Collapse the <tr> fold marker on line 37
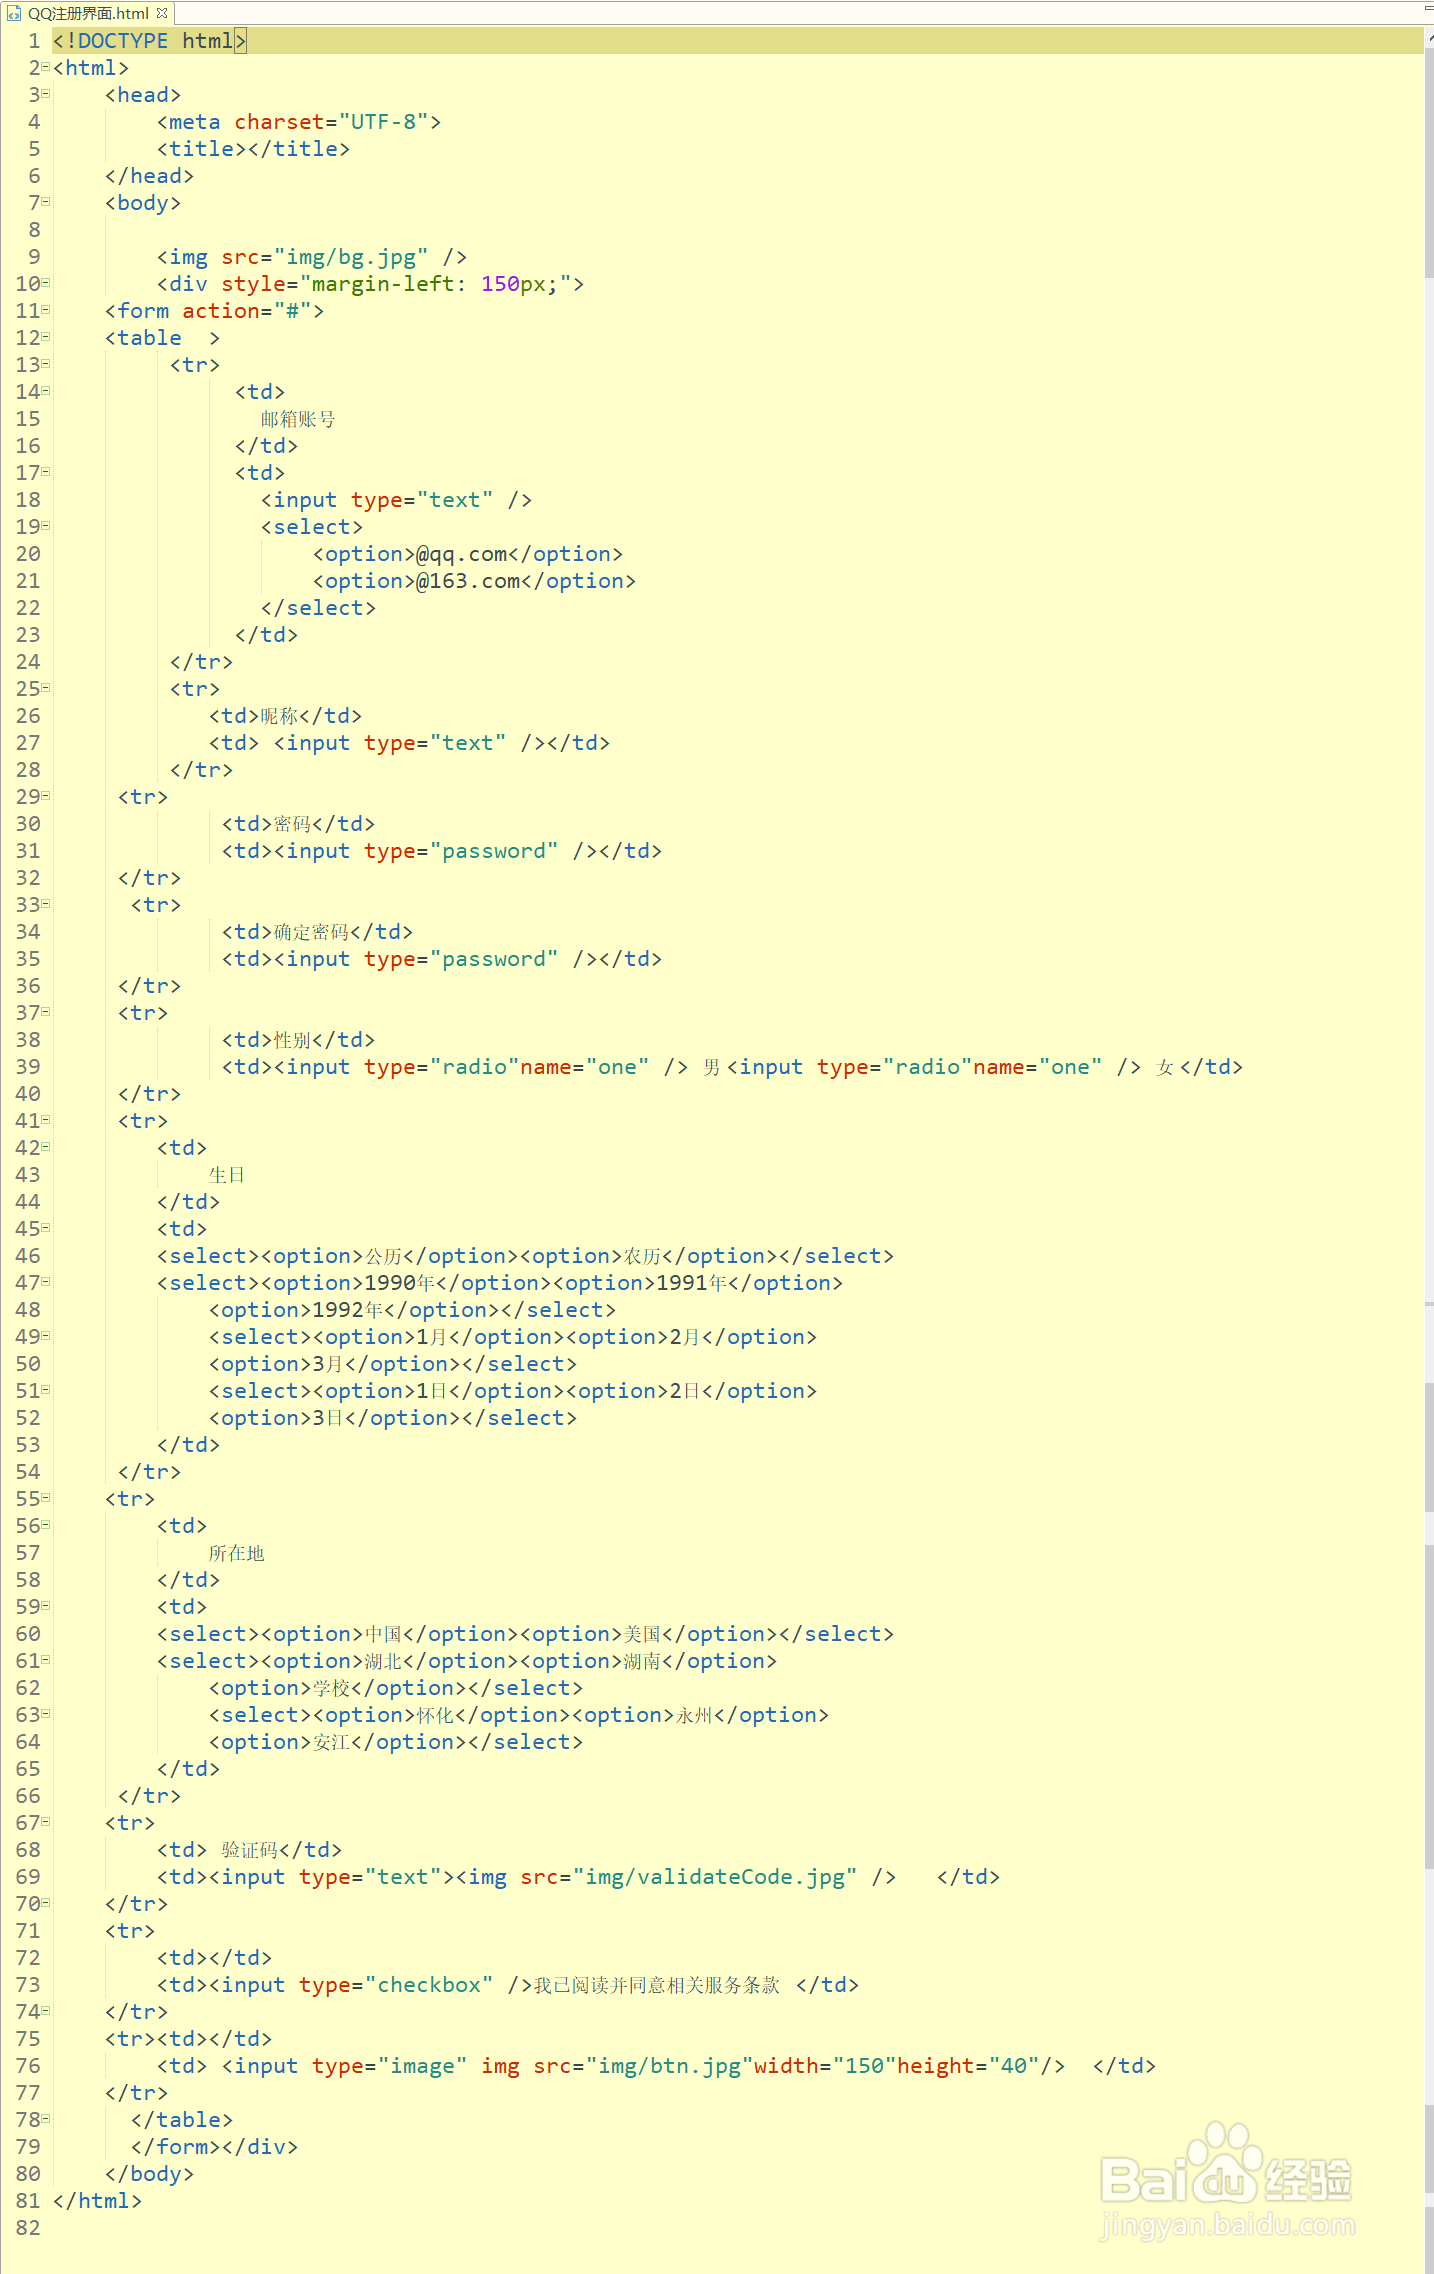1434x2274 pixels. [x=46, y=1011]
